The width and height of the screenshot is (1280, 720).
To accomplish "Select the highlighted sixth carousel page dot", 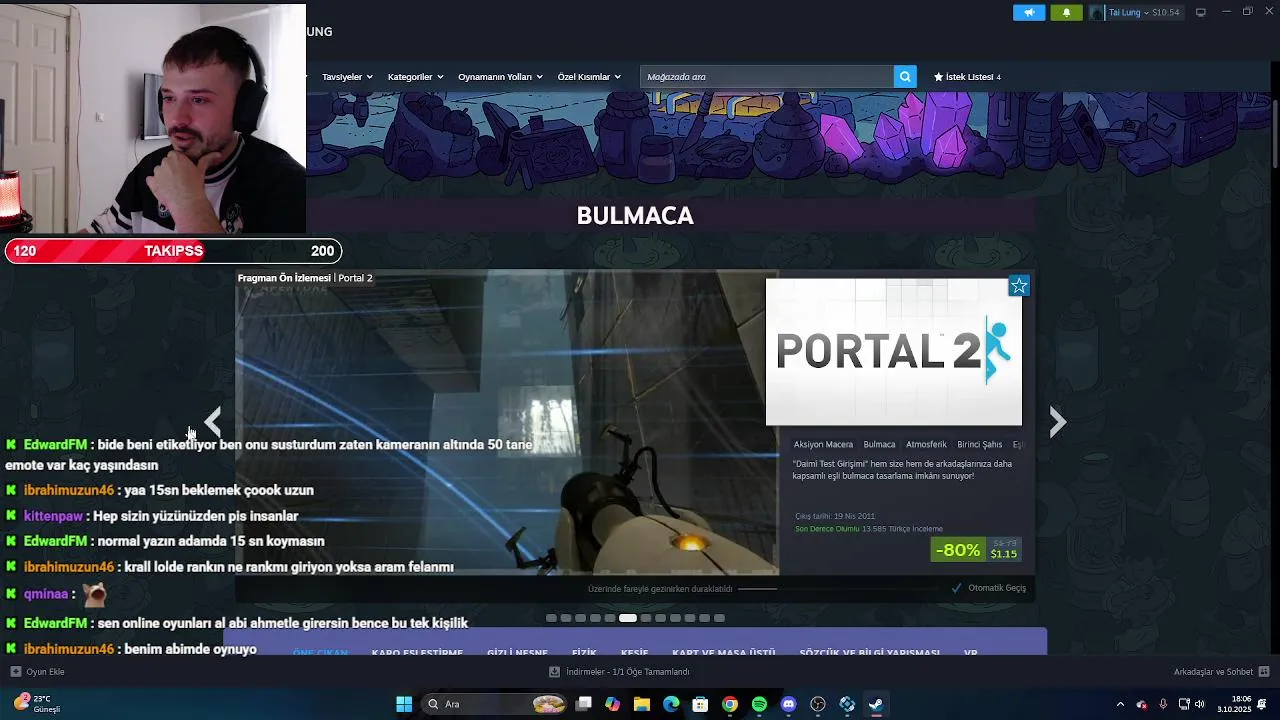I will pyautogui.click(x=628, y=618).
